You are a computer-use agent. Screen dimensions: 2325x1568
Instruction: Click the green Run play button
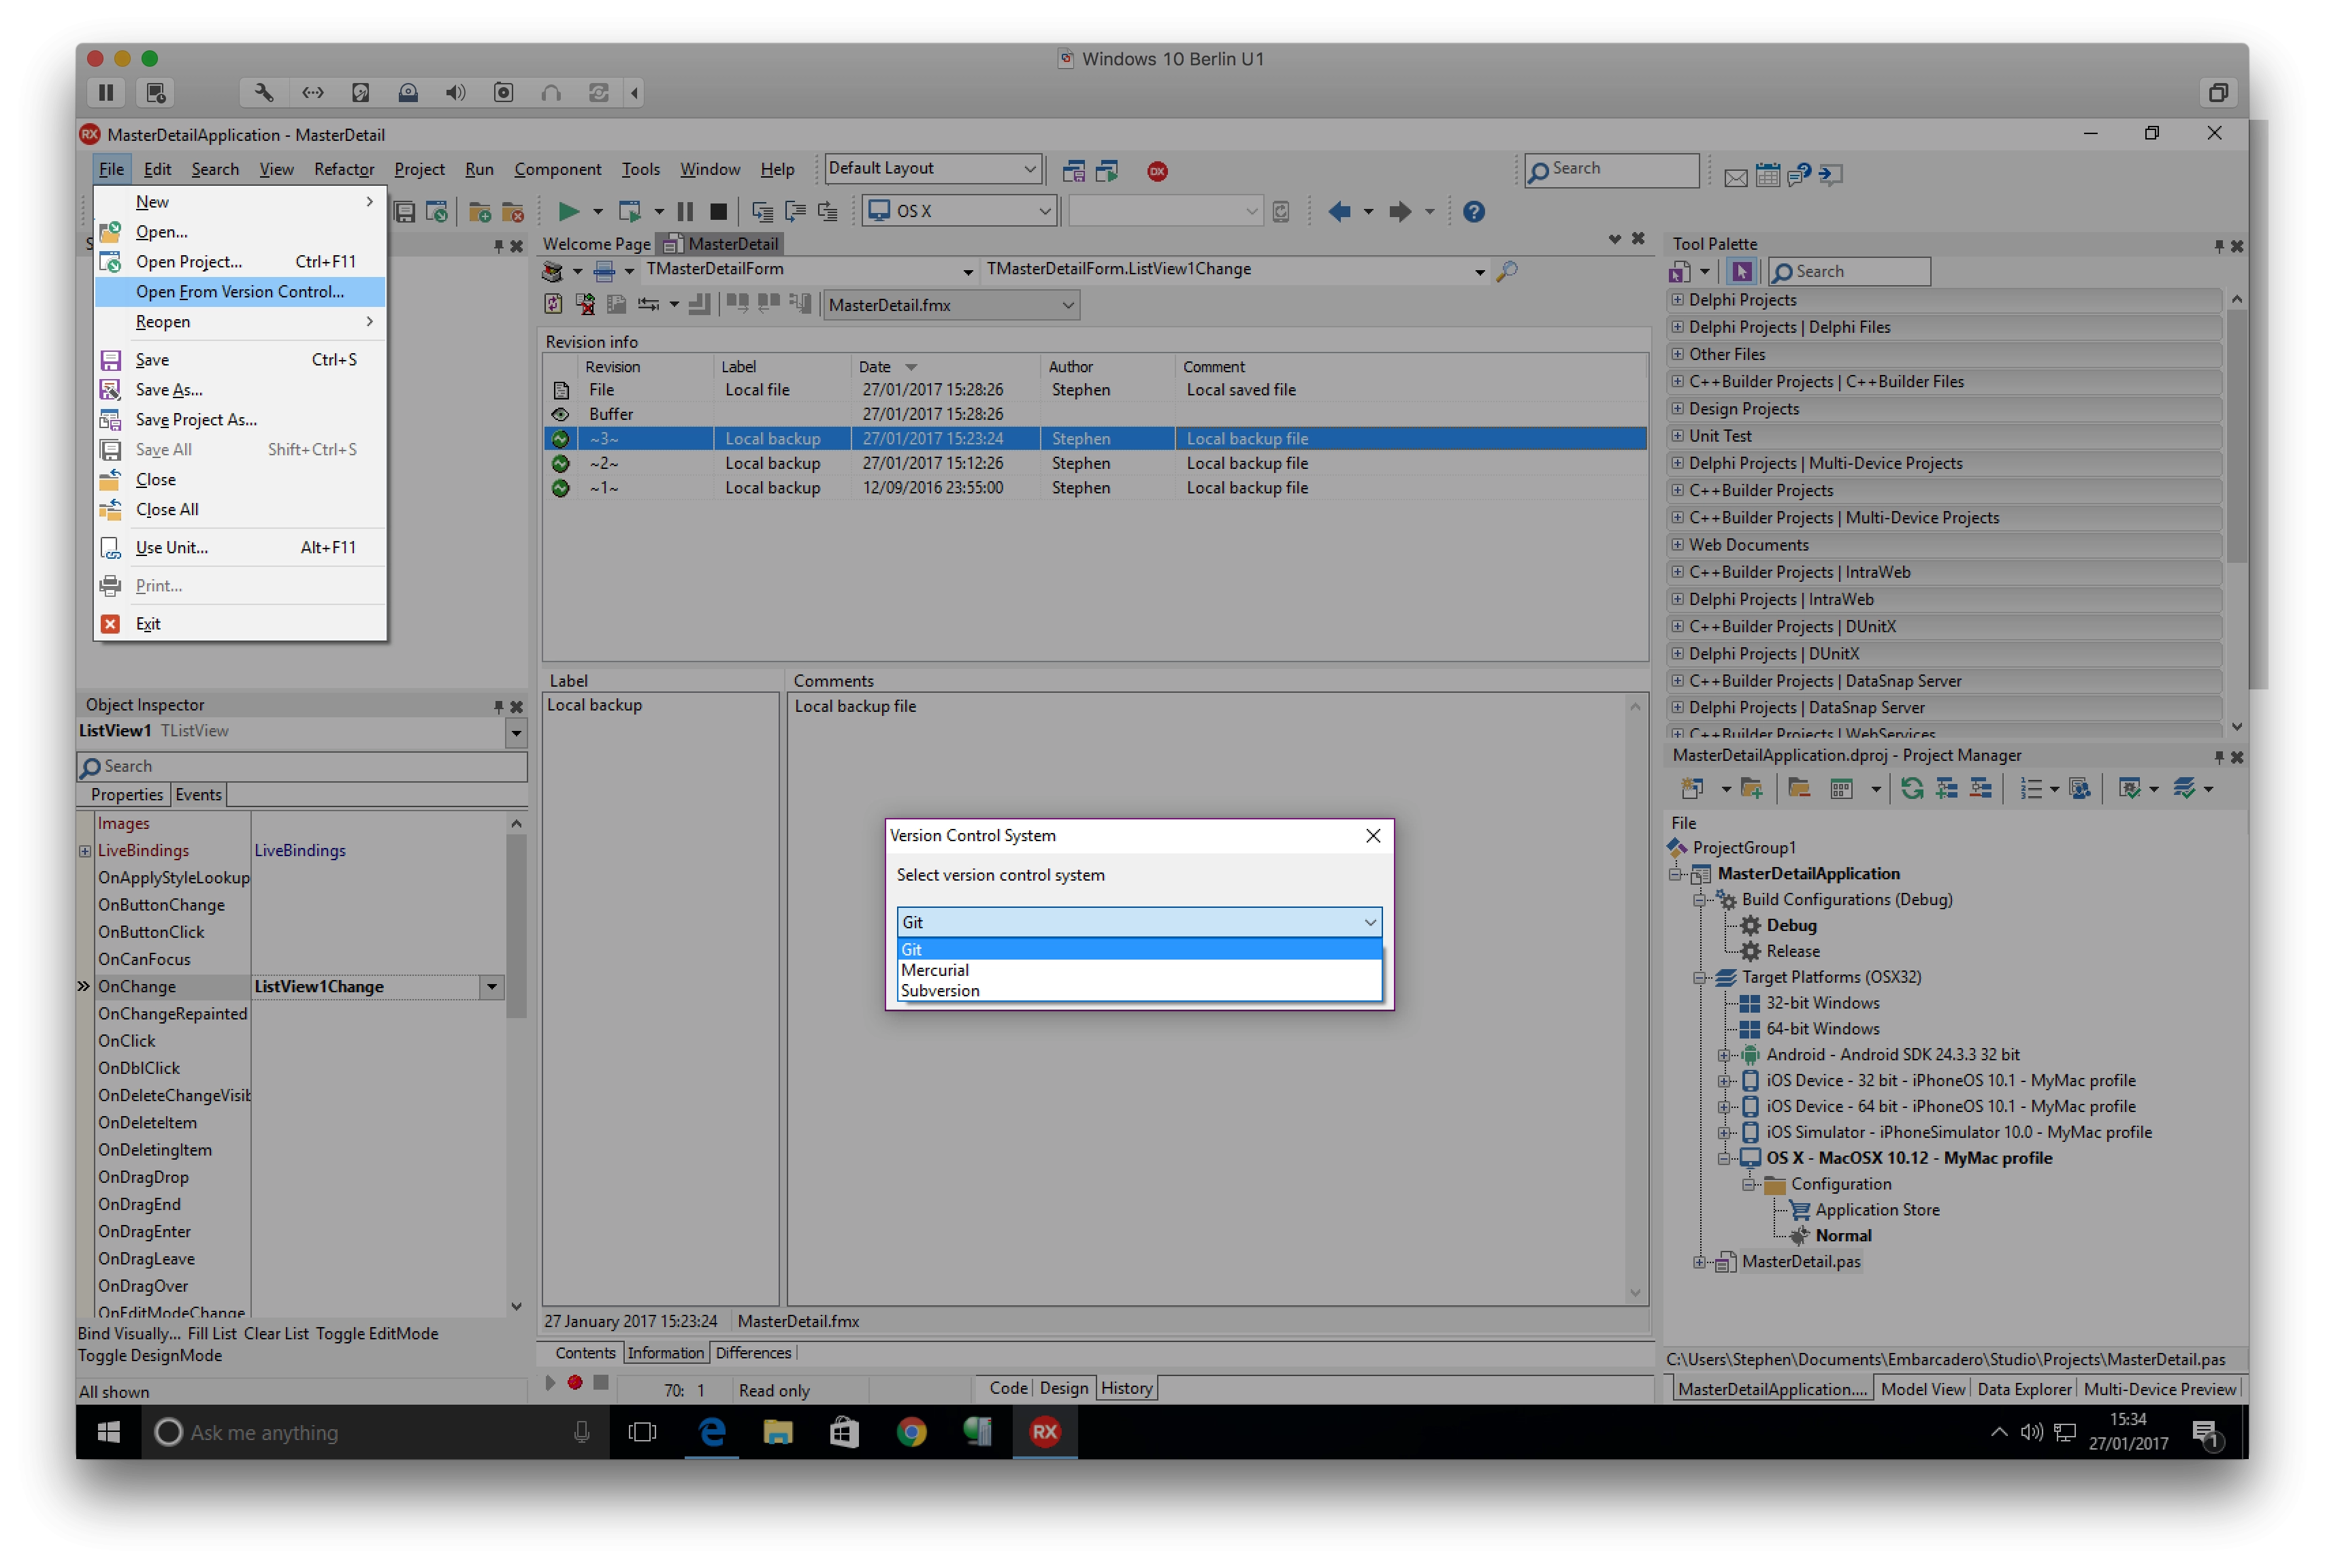tap(567, 211)
